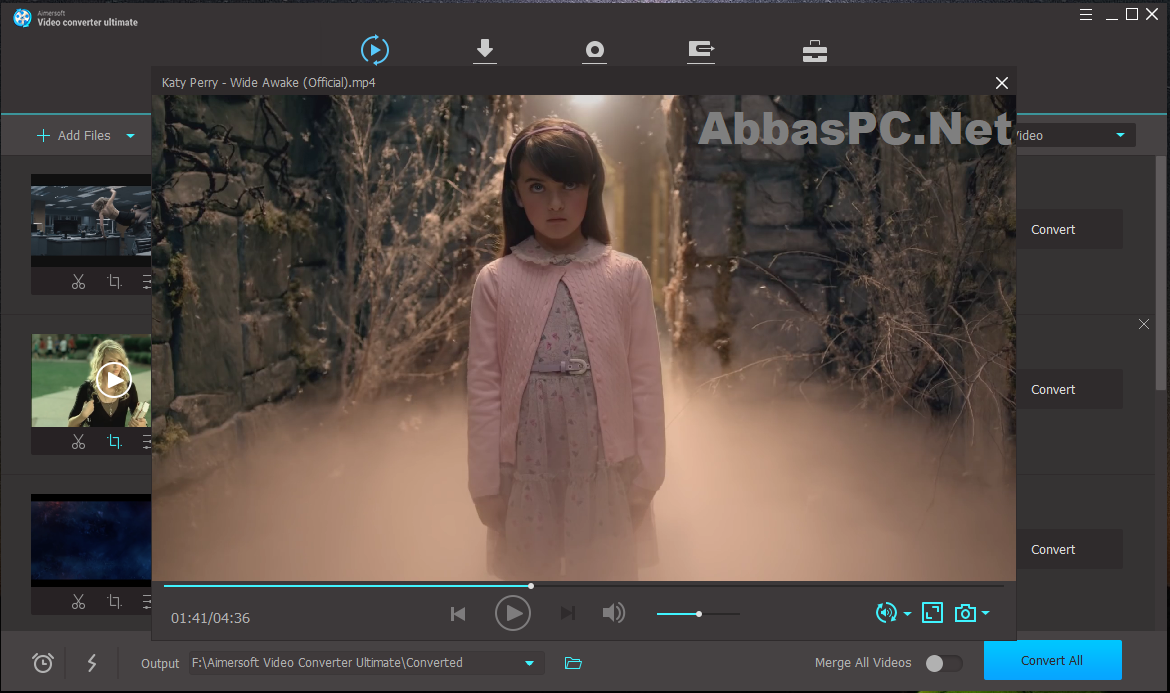Image resolution: width=1170 pixels, height=693 pixels.
Task: Click the audio track icon in preview
Action: (886, 613)
